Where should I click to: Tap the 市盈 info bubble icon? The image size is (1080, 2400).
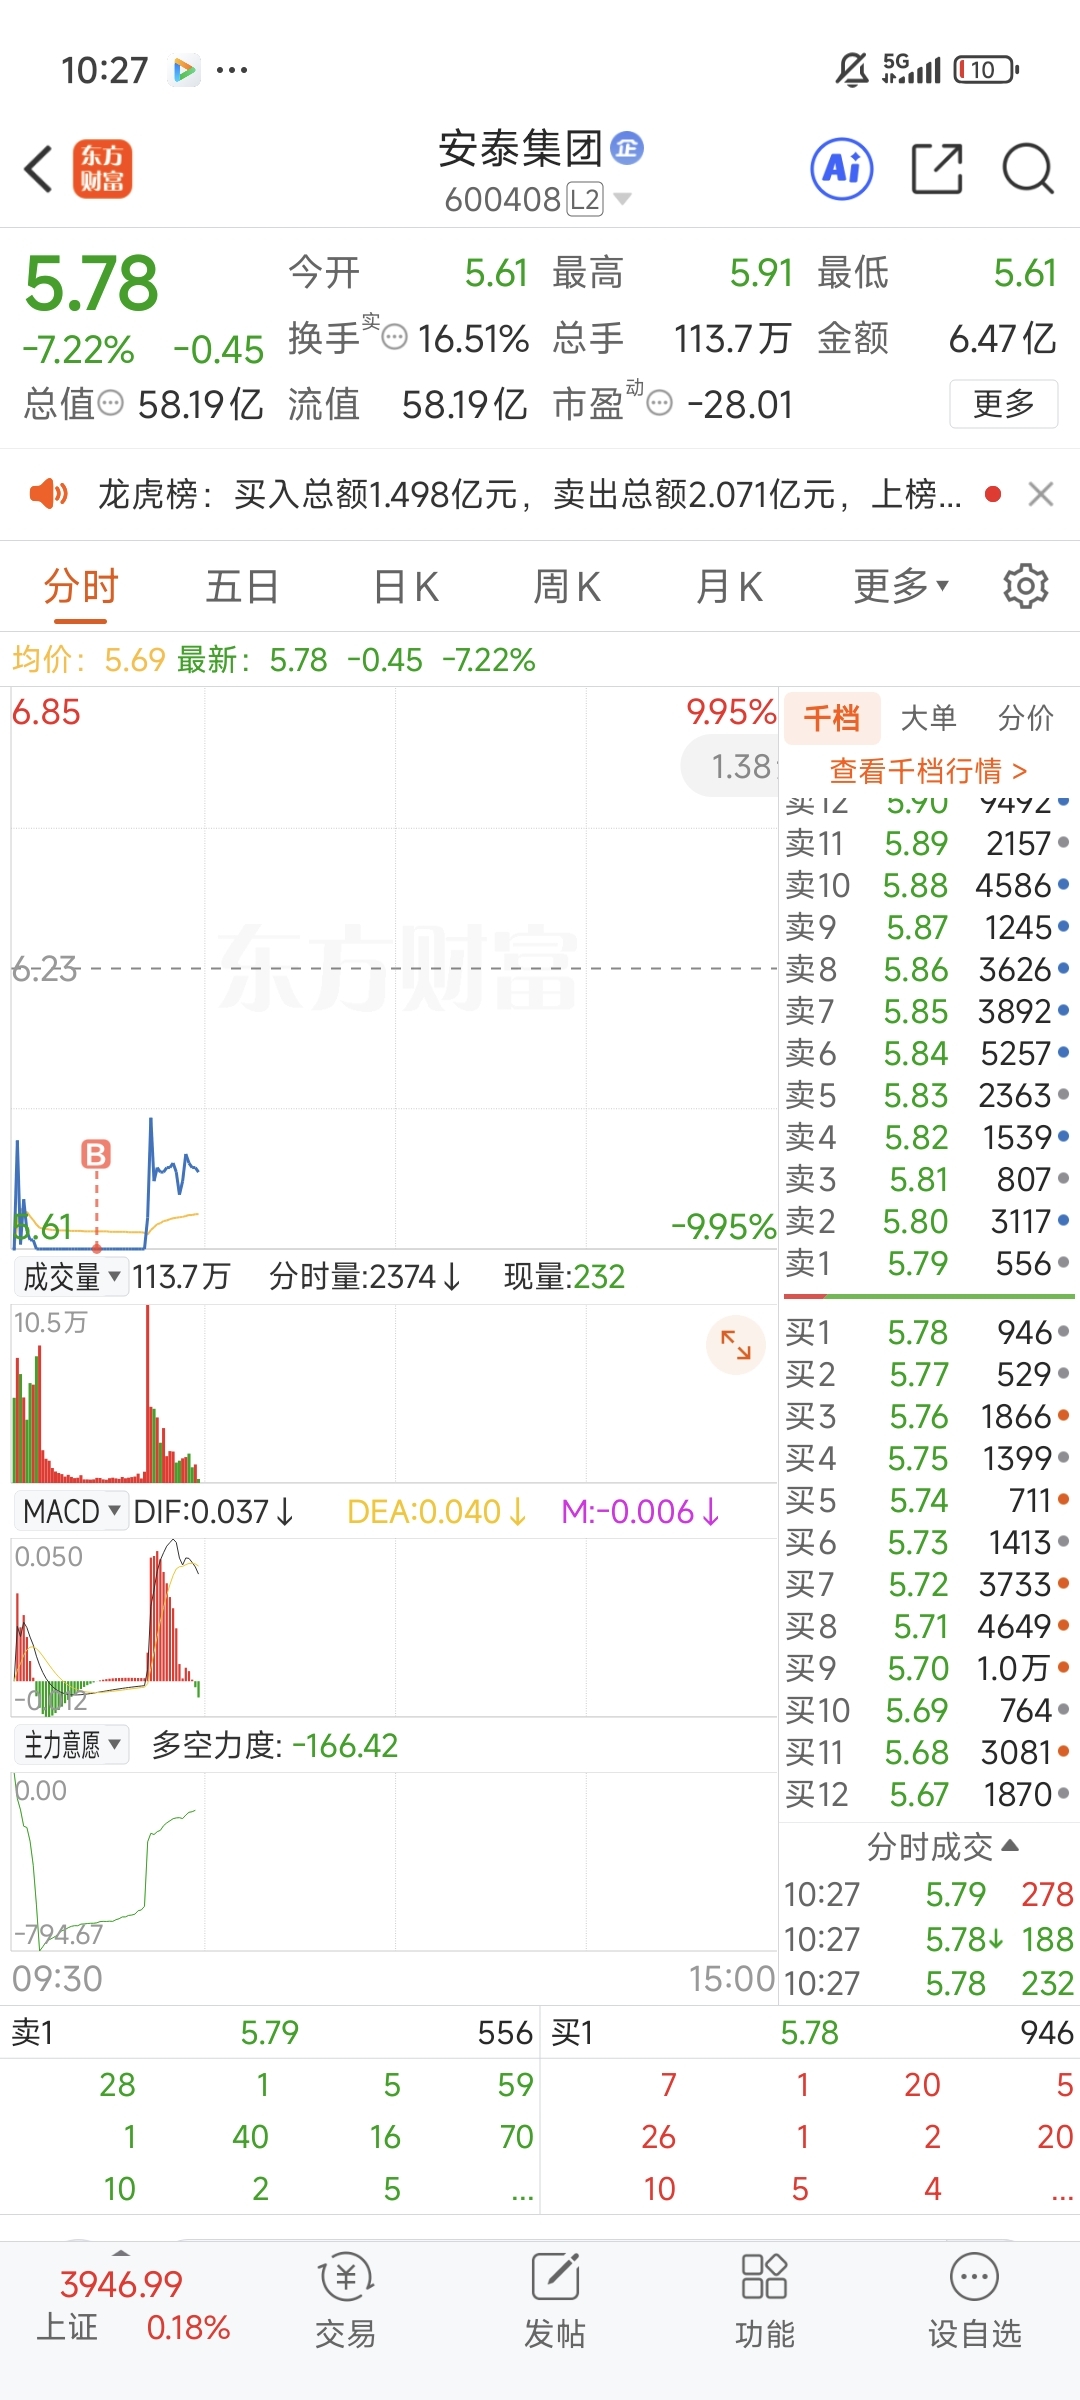coord(659,403)
